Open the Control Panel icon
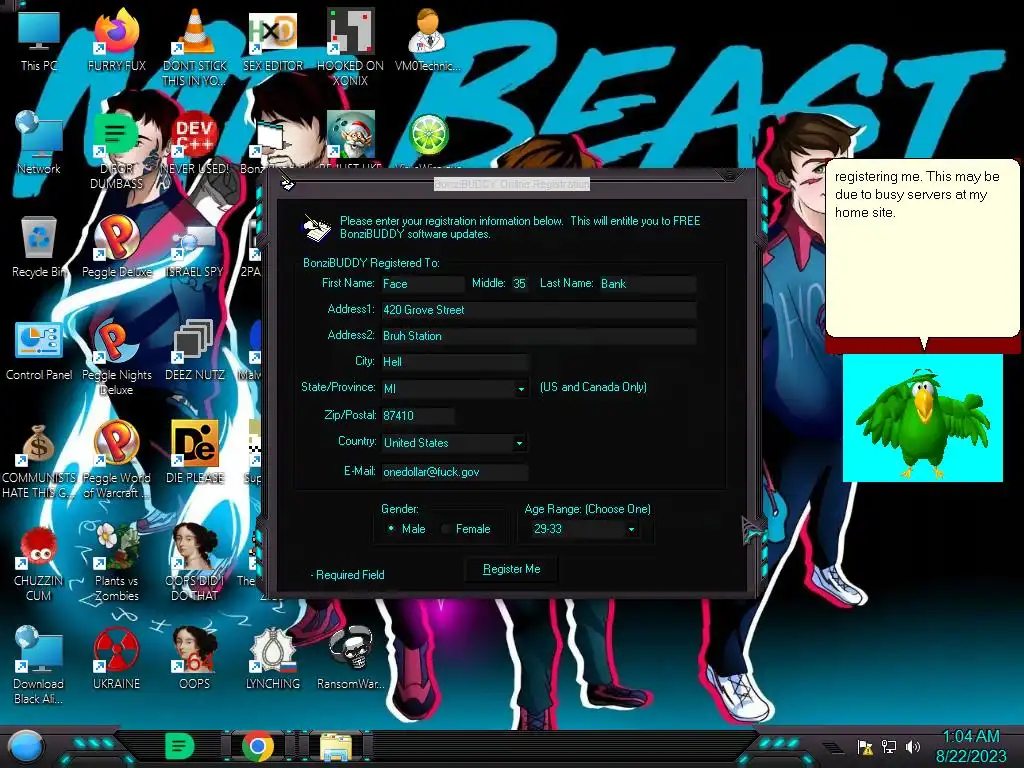Screen dimensions: 1024x768 (39, 349)
